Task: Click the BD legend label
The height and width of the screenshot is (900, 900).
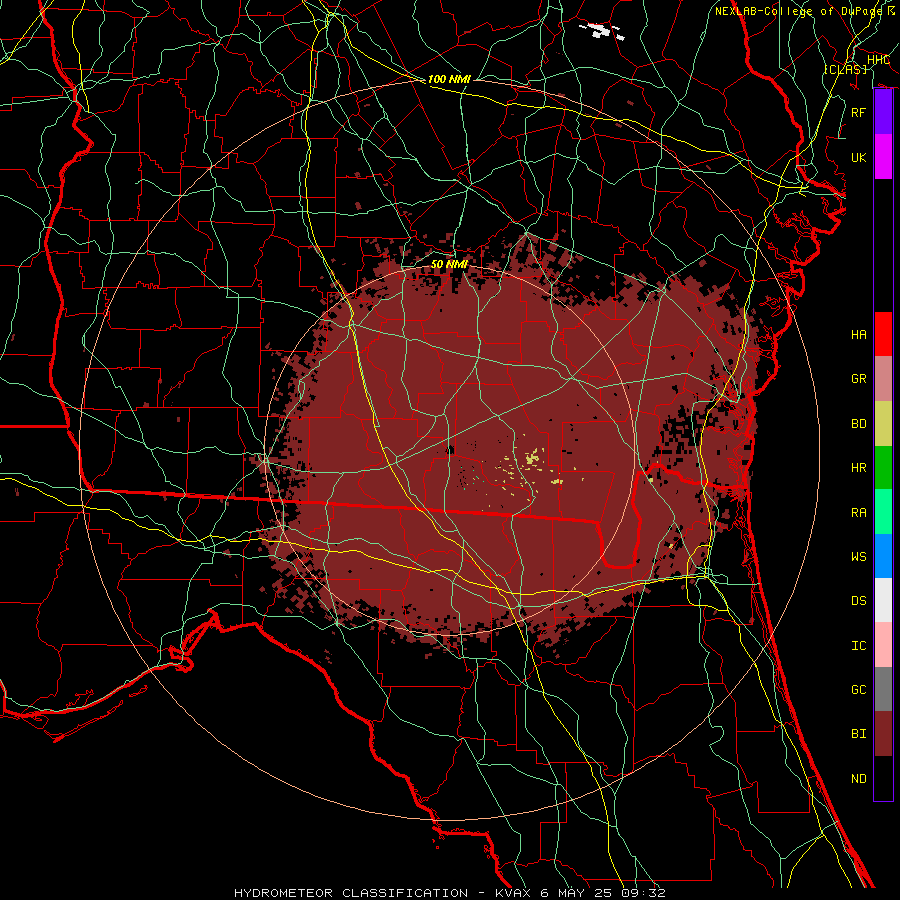Action: 859,424
